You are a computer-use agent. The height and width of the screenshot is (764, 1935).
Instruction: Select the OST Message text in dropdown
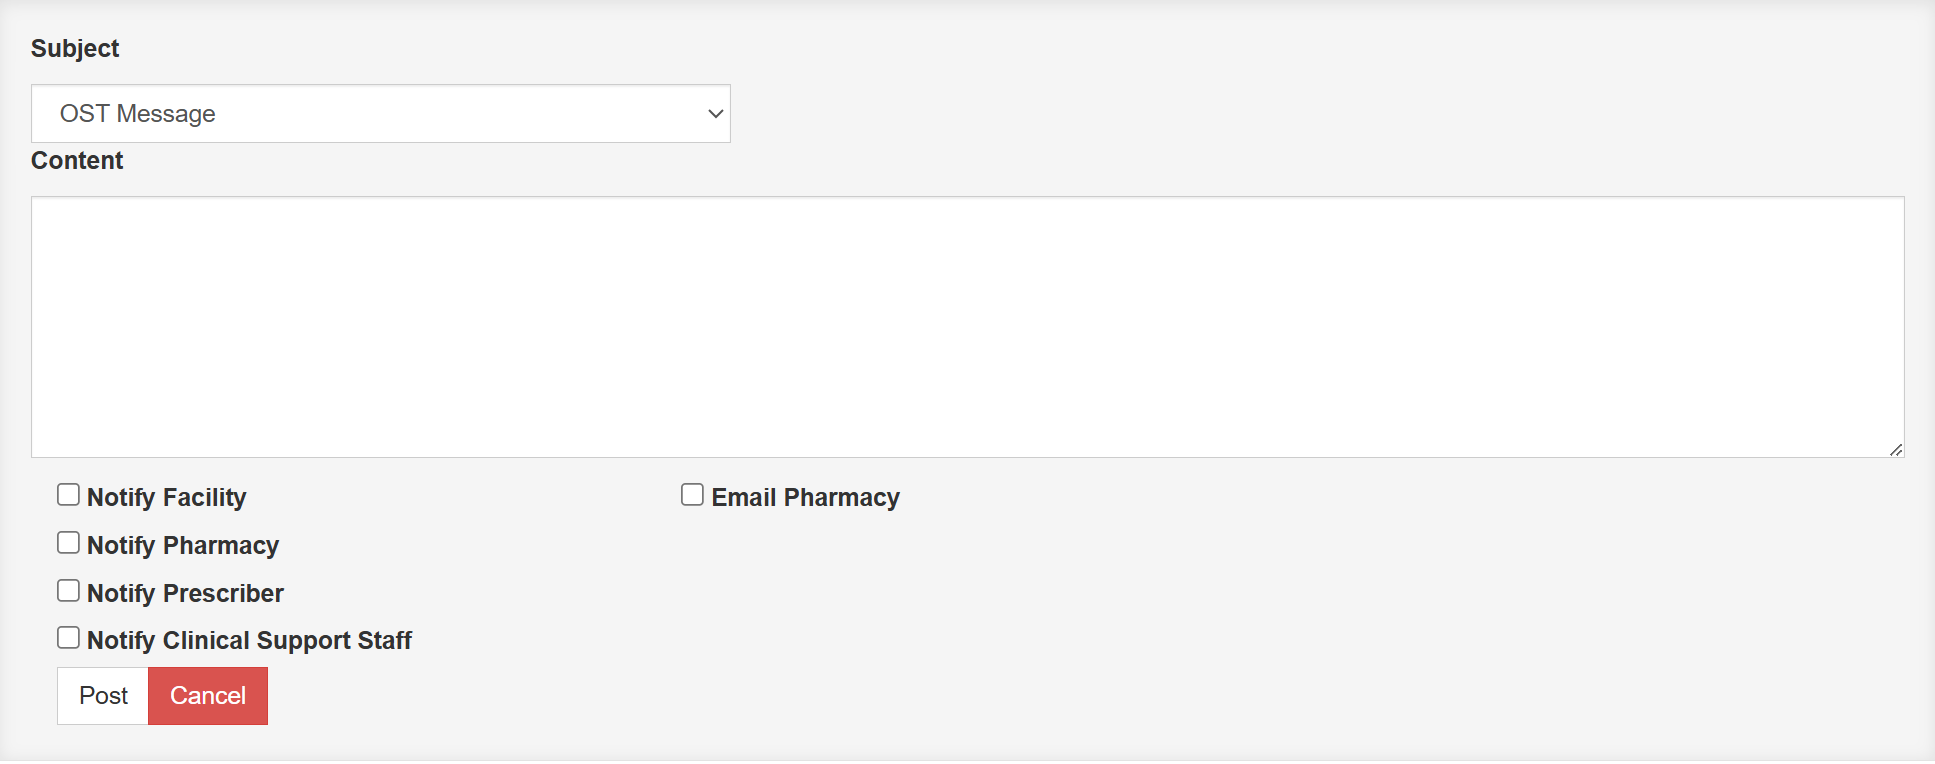coord(139,113)
